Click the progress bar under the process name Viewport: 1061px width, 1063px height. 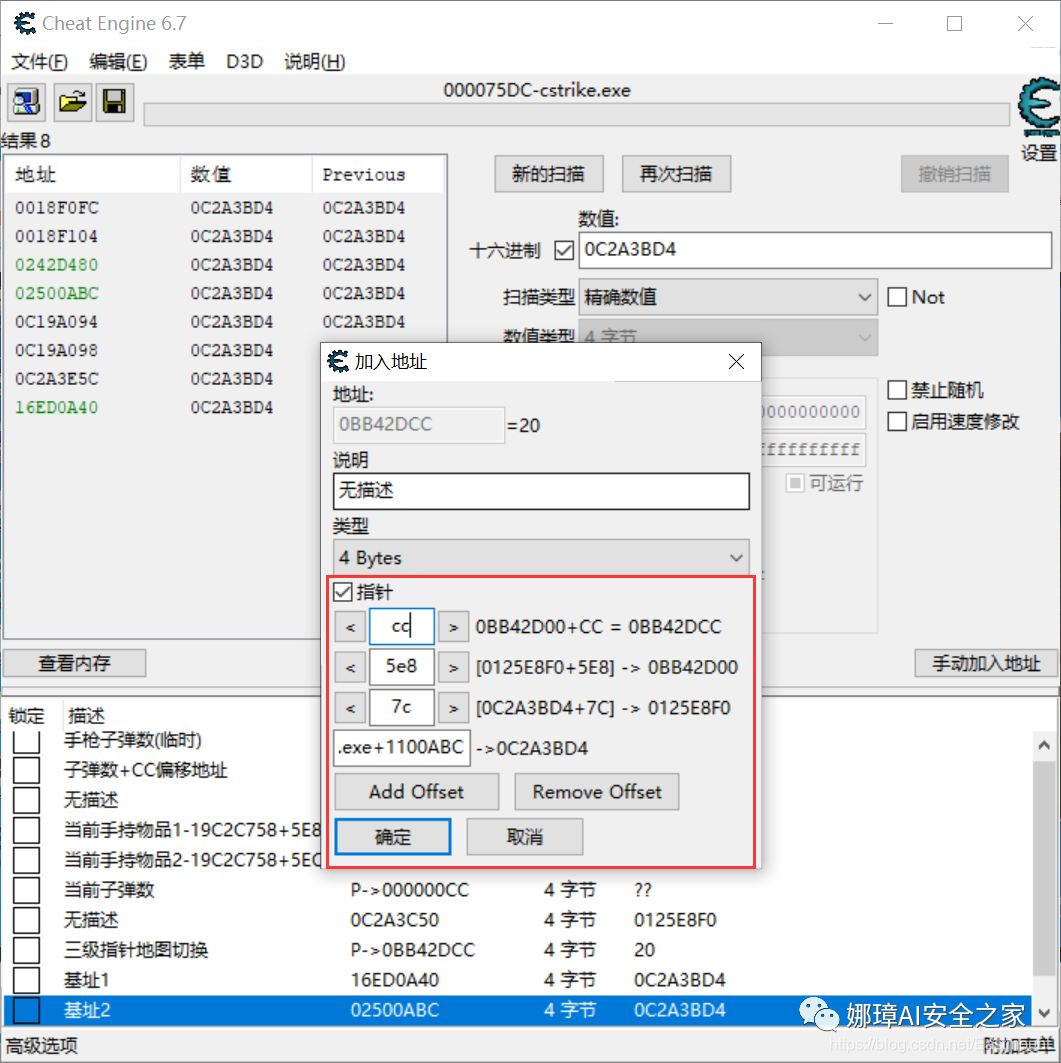click(x=577, y=115)
